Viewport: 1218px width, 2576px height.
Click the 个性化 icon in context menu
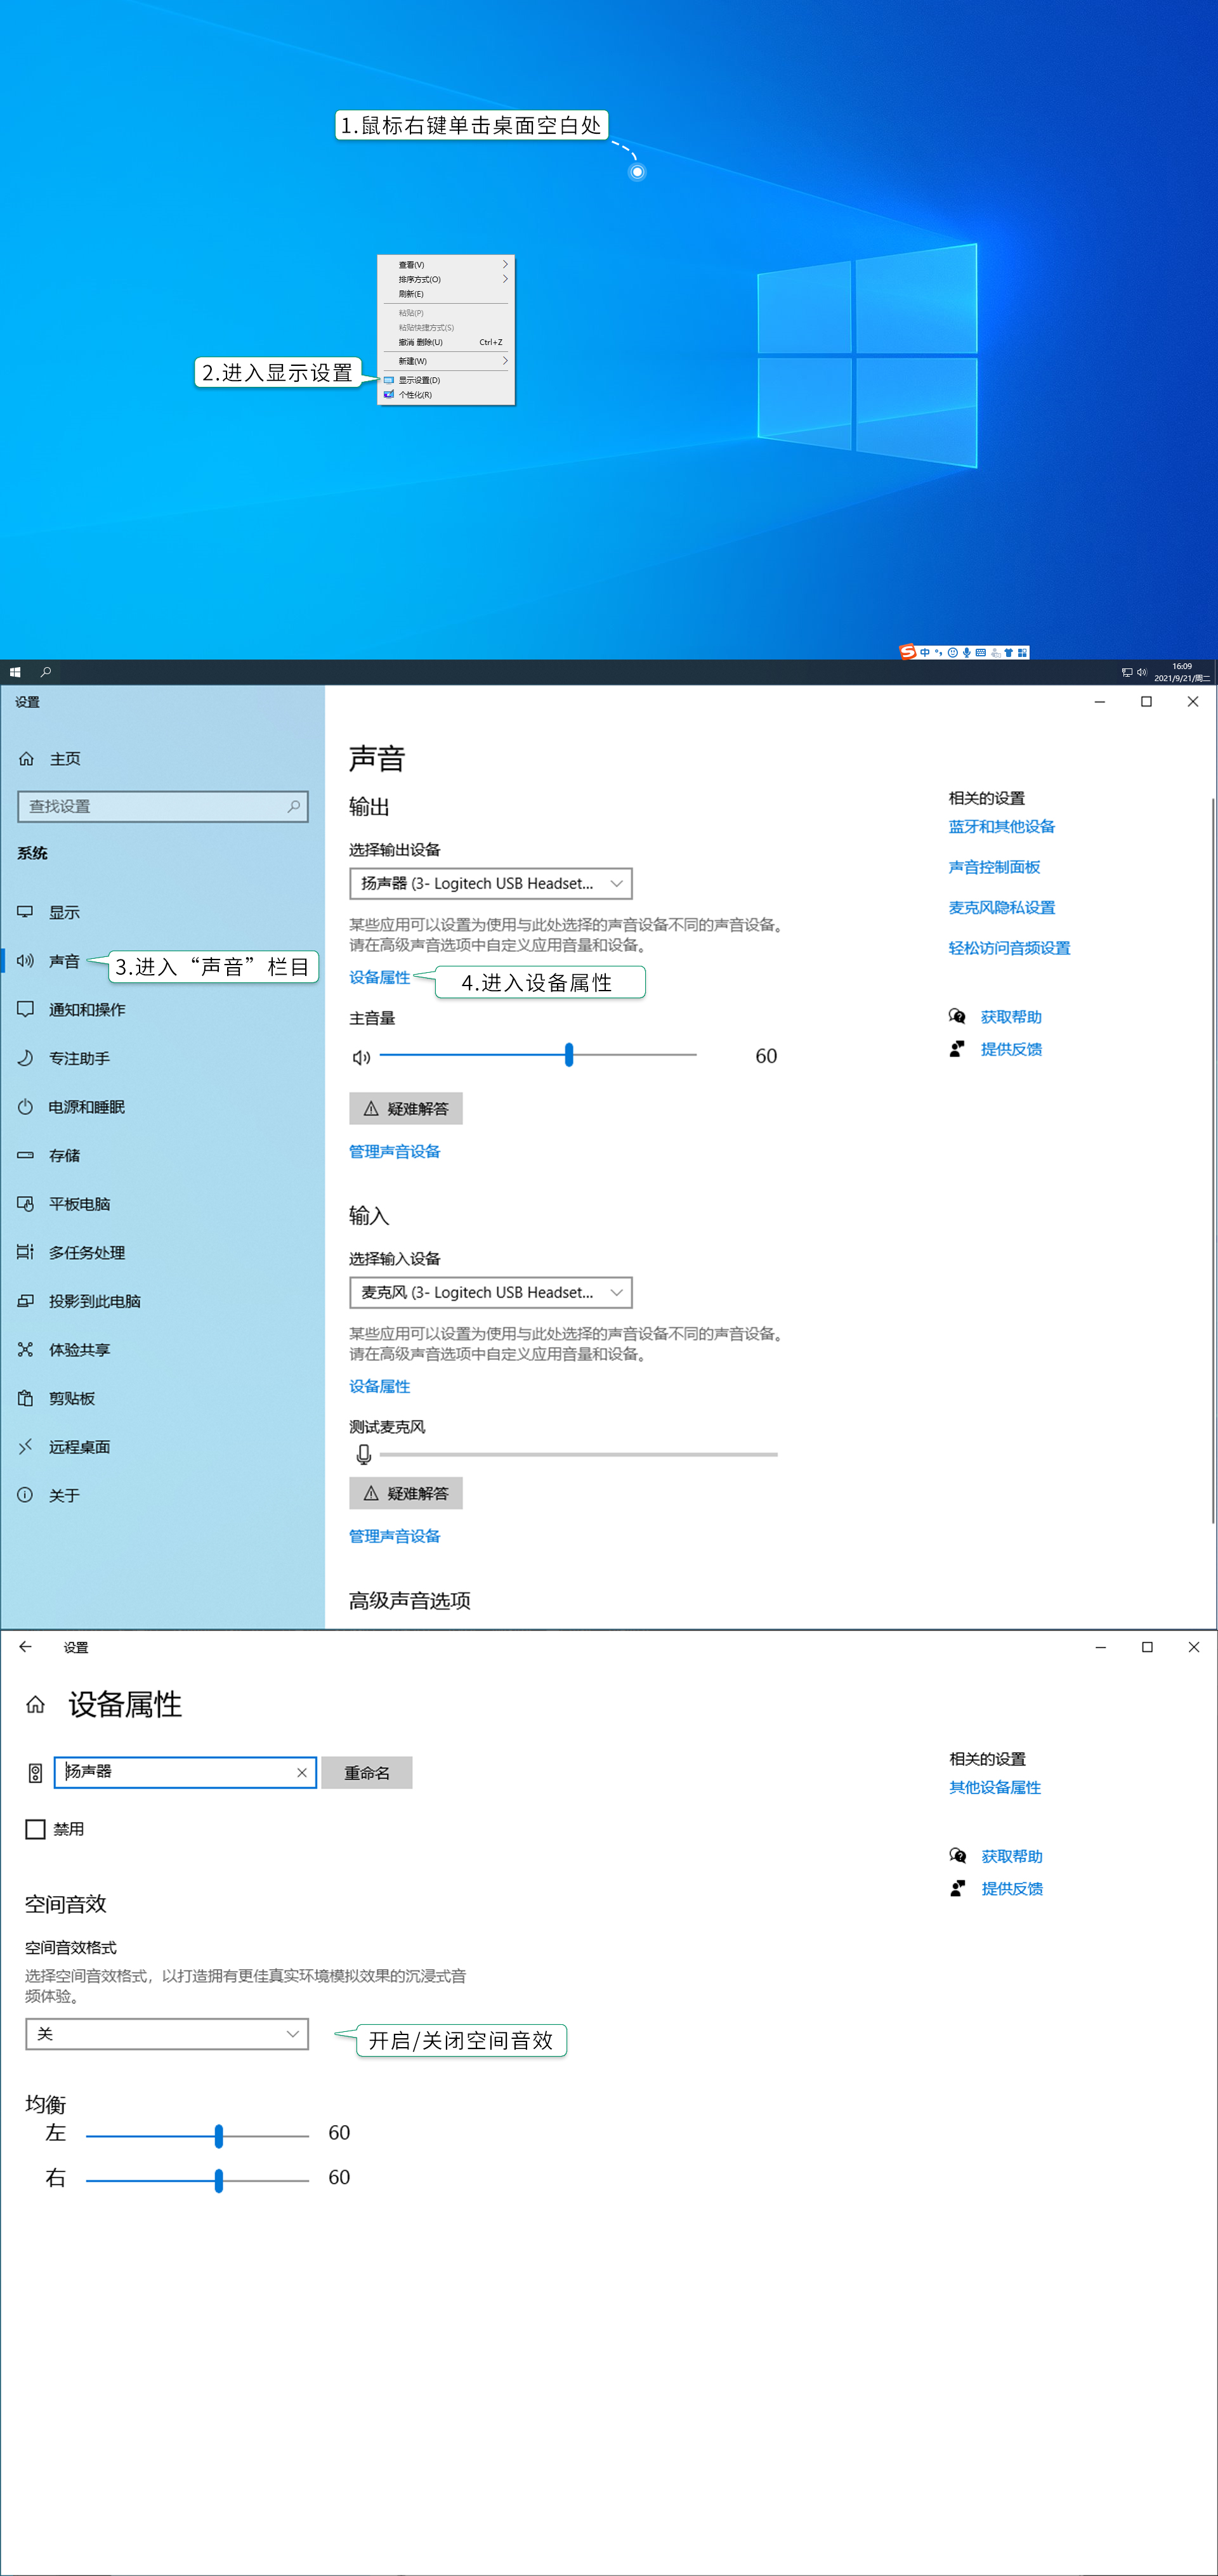tap(389, 394)
